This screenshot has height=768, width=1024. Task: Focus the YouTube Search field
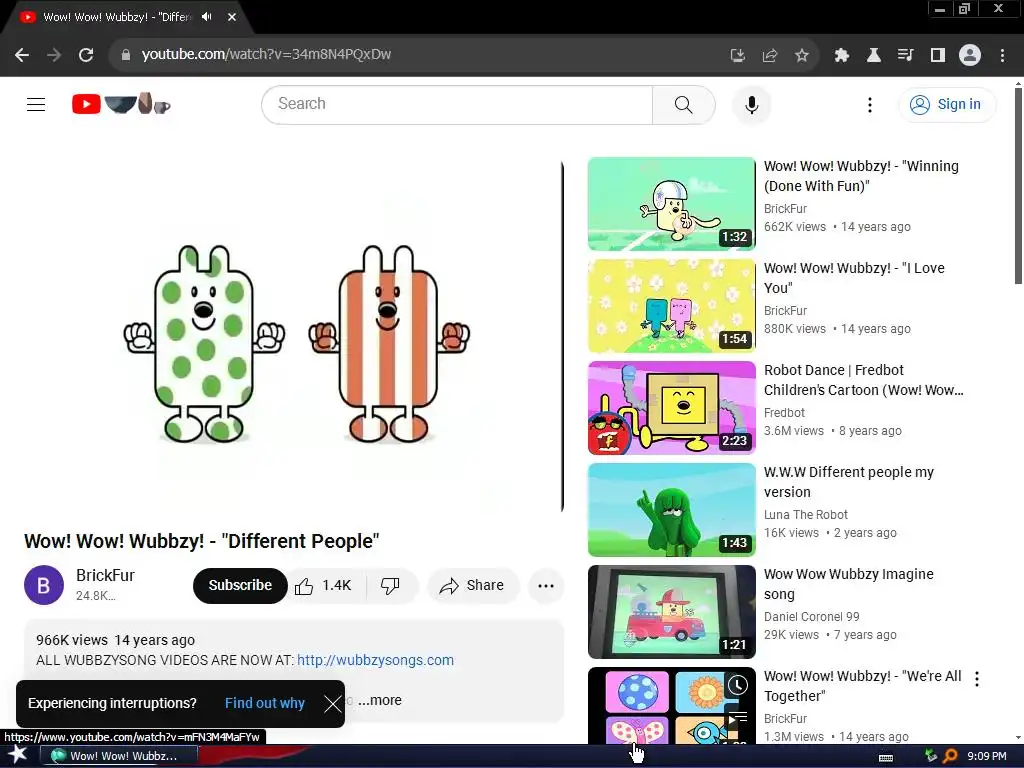[457, 104]
